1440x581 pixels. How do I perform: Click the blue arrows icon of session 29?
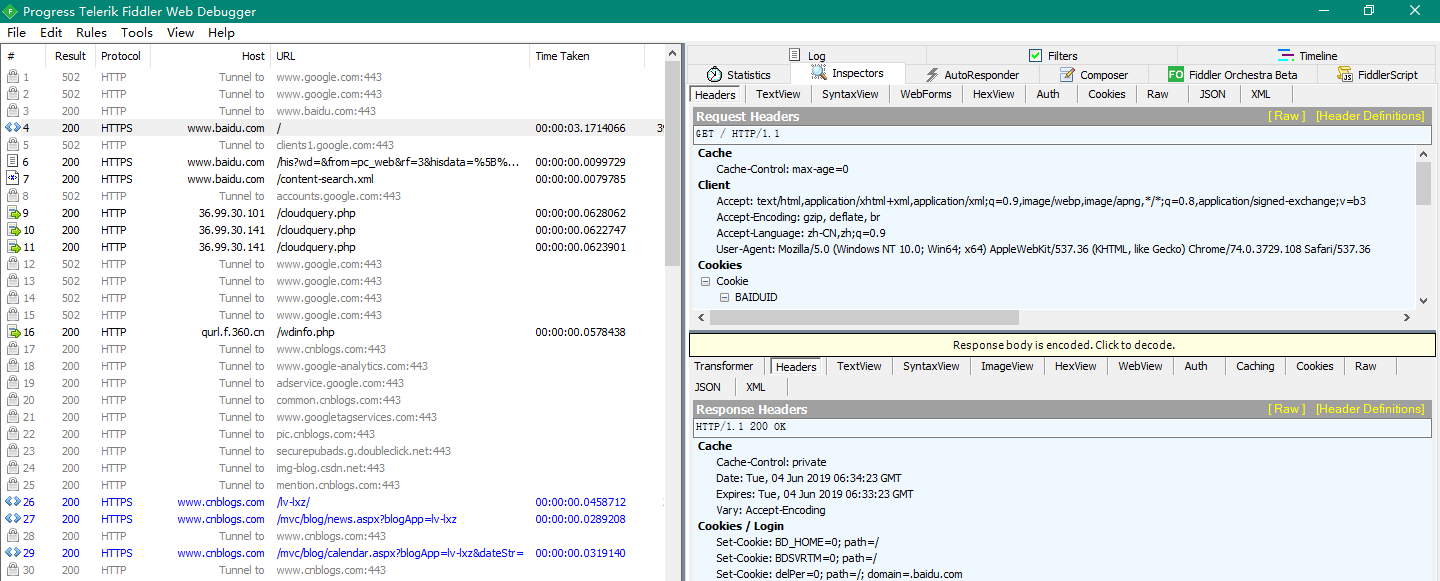12,553
